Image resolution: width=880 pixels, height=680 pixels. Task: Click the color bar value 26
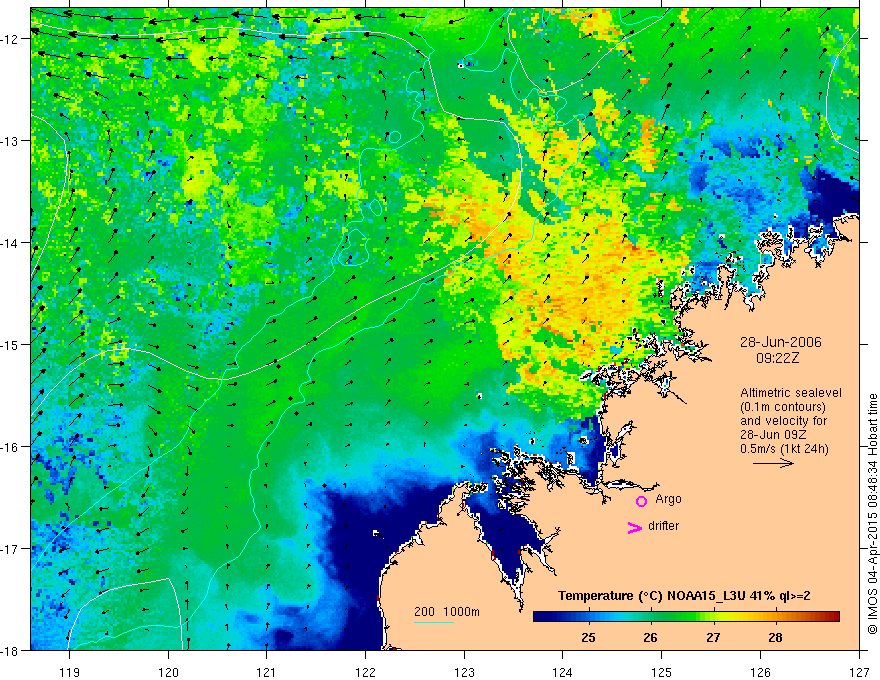pos(650,637)
